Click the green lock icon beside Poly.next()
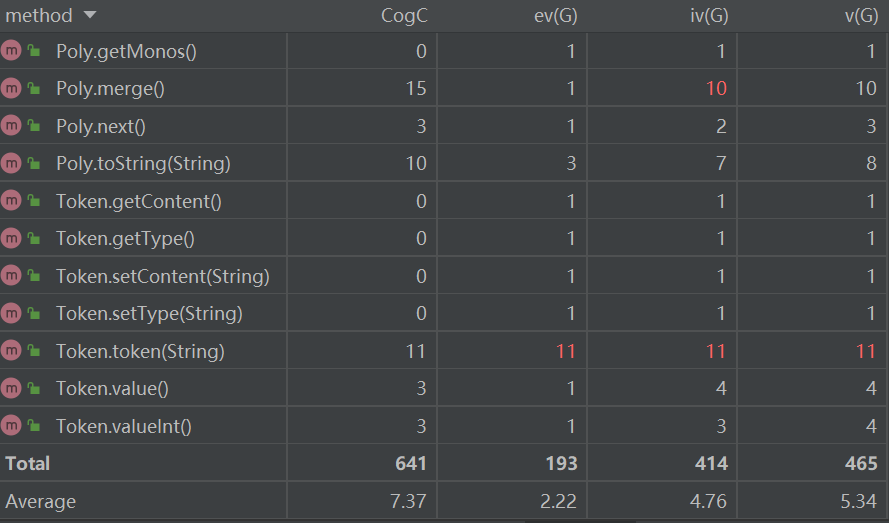Image resolution: width=889 pixels, height=523 pixels. click(x=34, y=126)
